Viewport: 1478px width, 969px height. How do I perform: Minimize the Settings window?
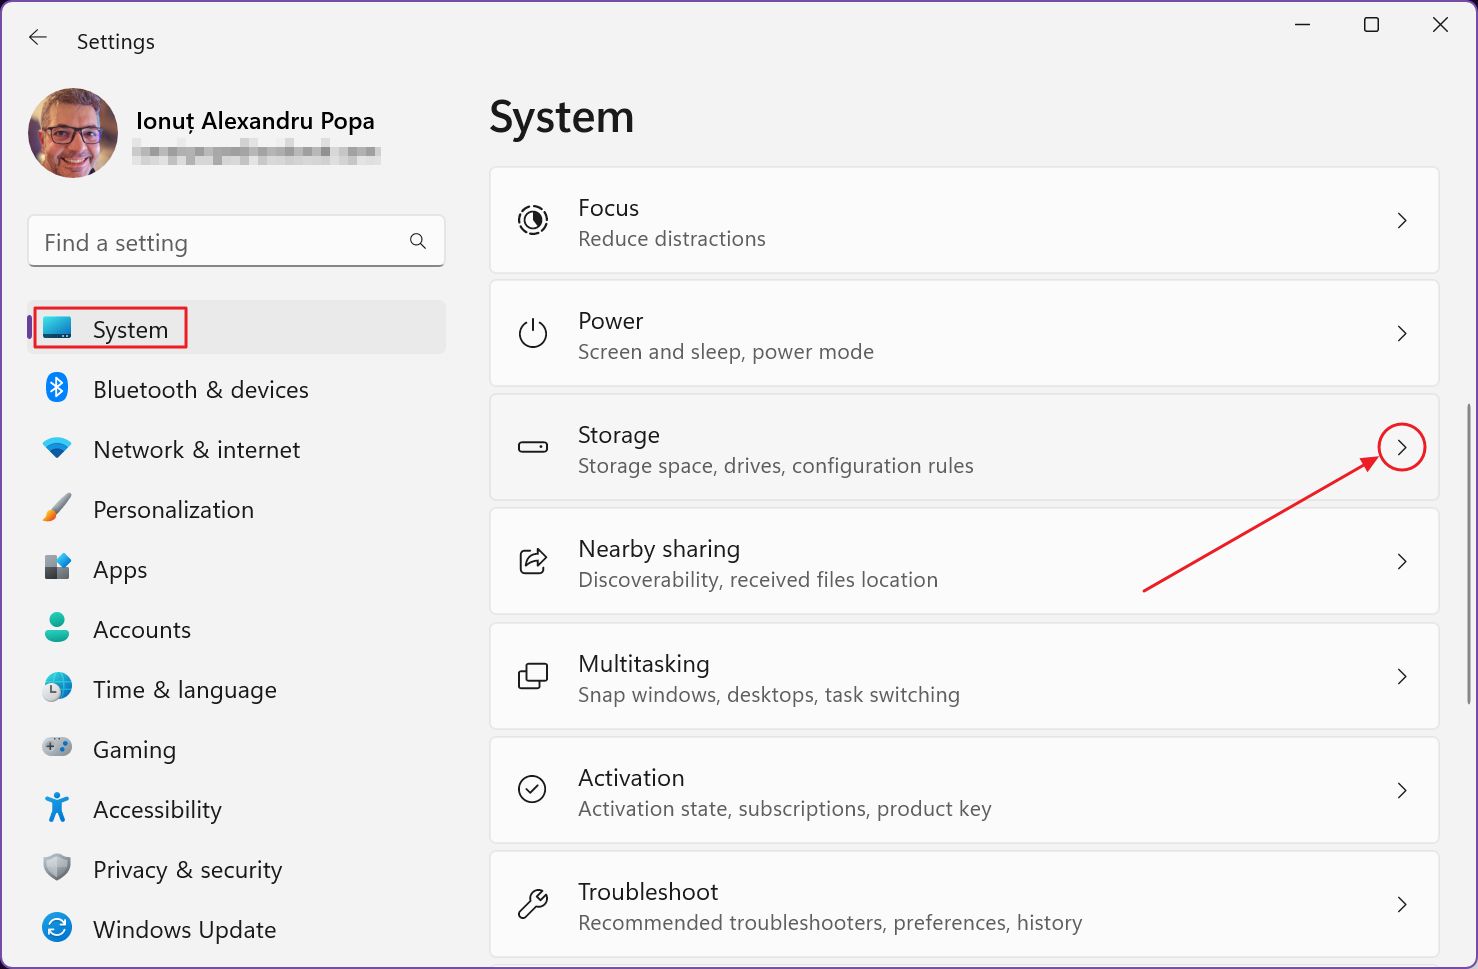click(1302, 24)
